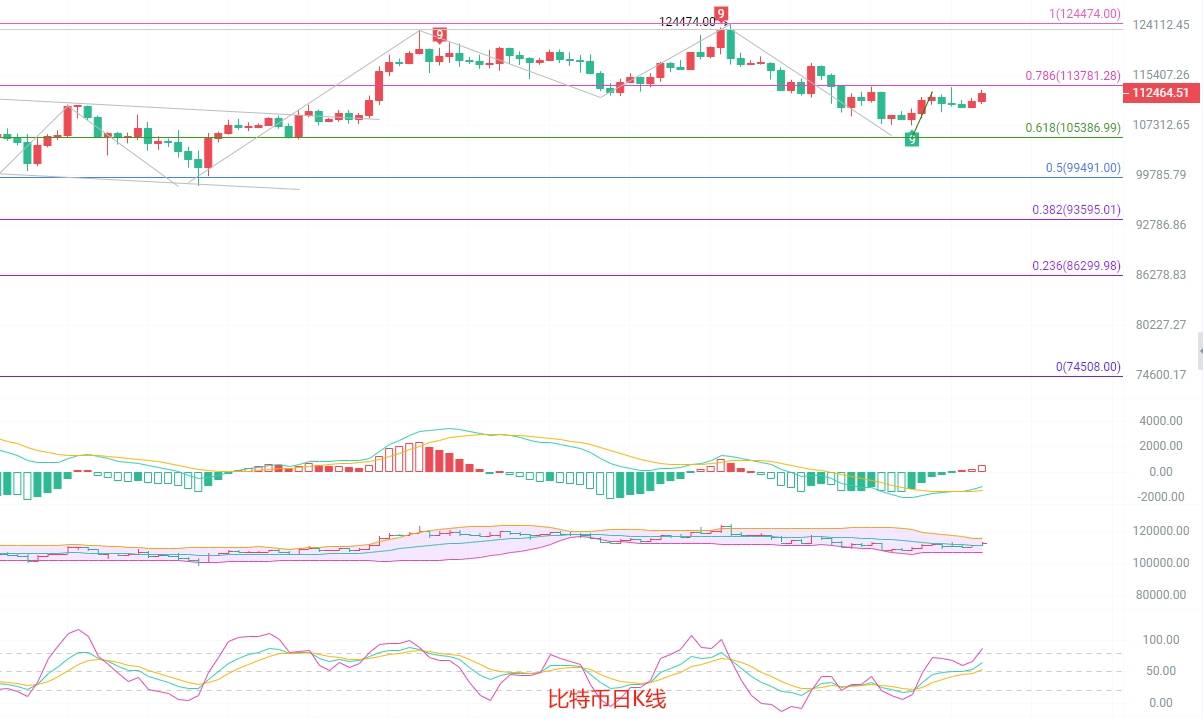Click the latest red candlestick on chart
The height and width of the screenshot is (719, 1203).
(982, 97)
